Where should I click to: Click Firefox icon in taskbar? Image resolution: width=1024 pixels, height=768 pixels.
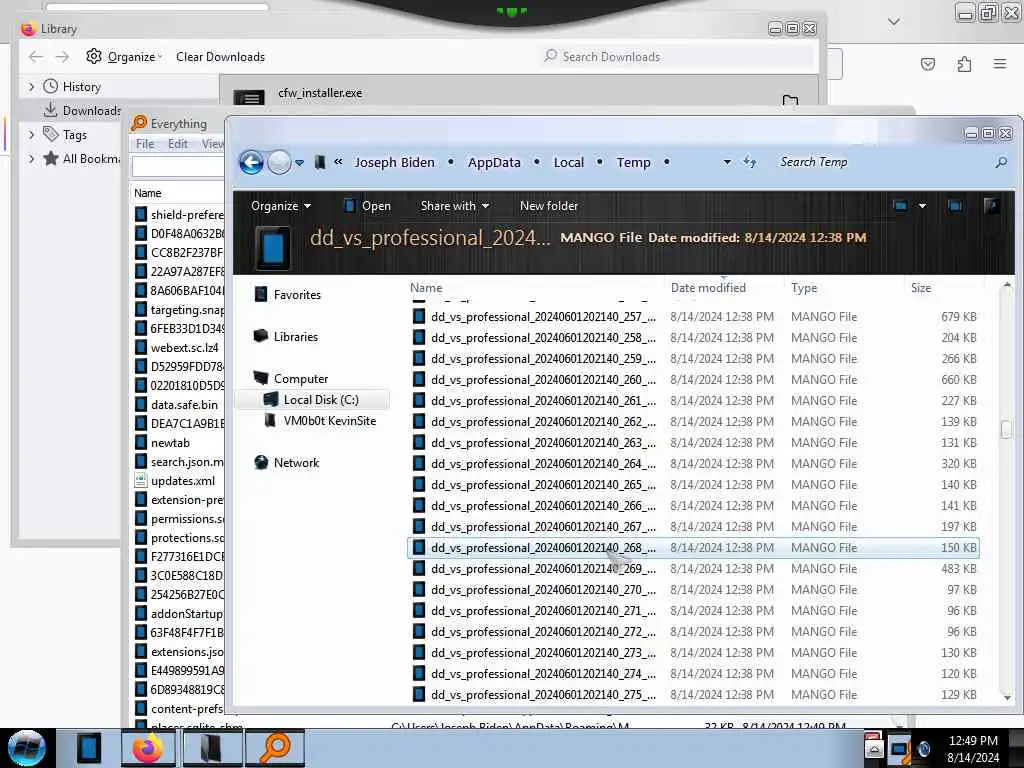(148, 748)
